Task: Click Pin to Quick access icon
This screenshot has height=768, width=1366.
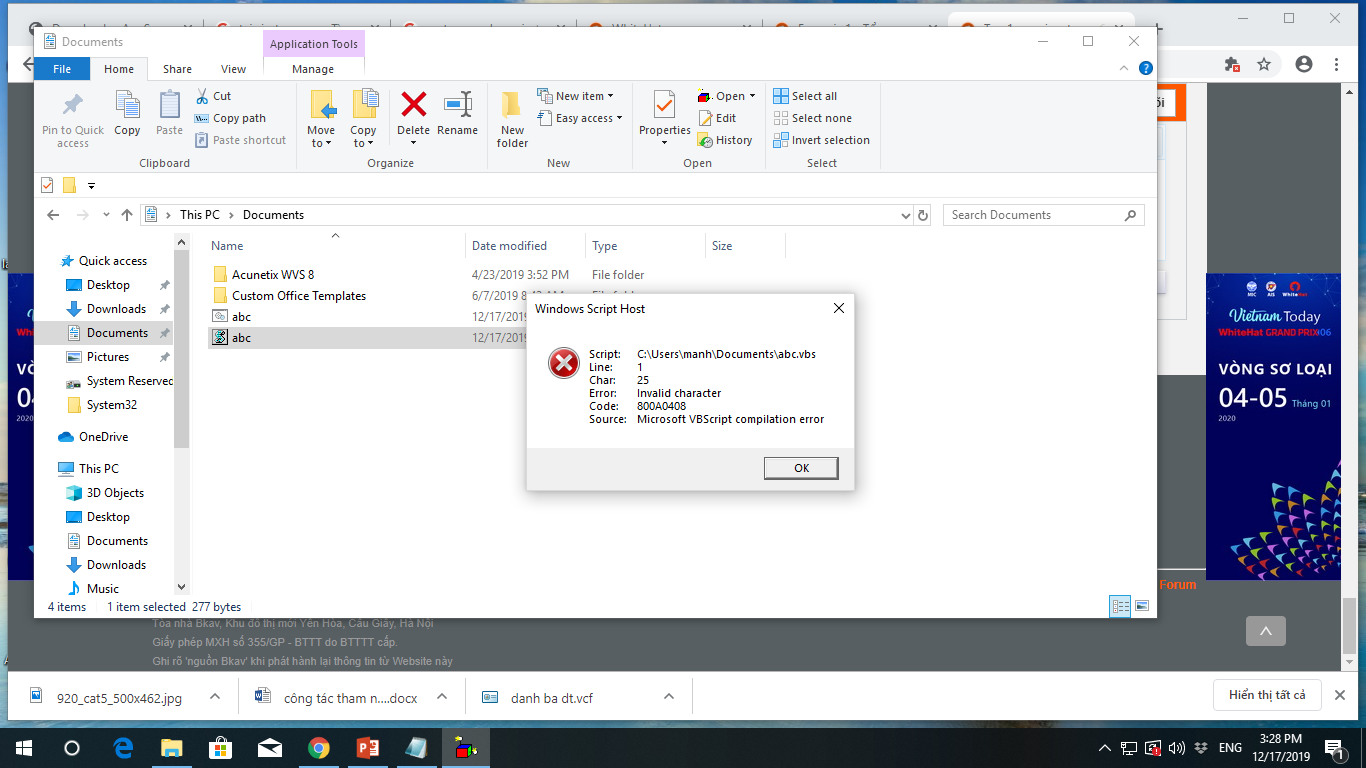Action: [73, 105]
